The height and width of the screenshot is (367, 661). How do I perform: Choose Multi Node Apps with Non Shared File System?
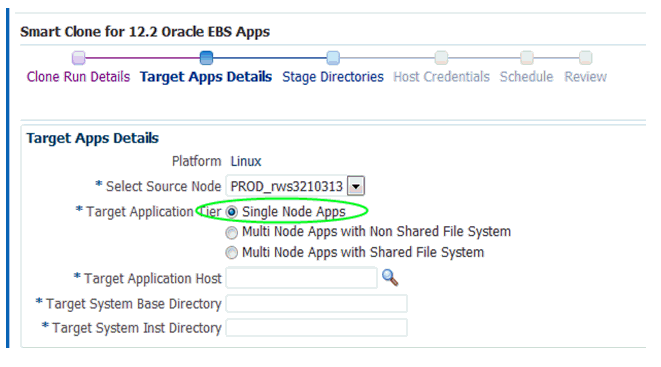tap(231, 232)
